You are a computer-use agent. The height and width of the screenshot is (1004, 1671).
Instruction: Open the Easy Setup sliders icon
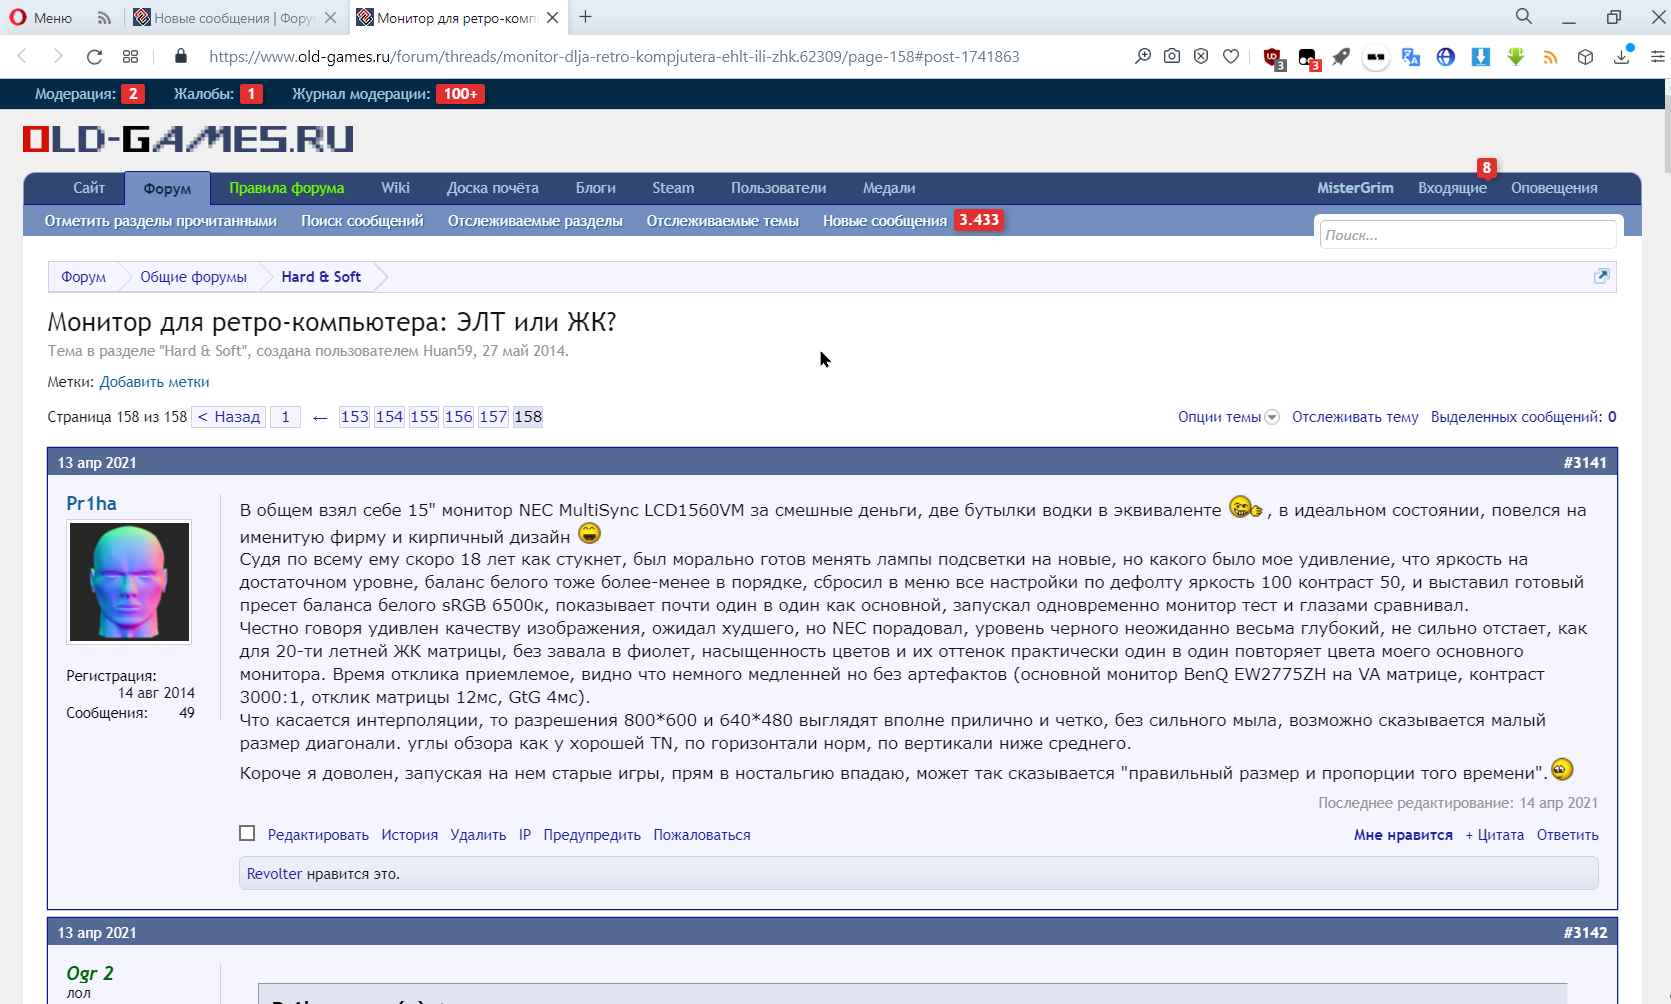(x=1657, y=57)
